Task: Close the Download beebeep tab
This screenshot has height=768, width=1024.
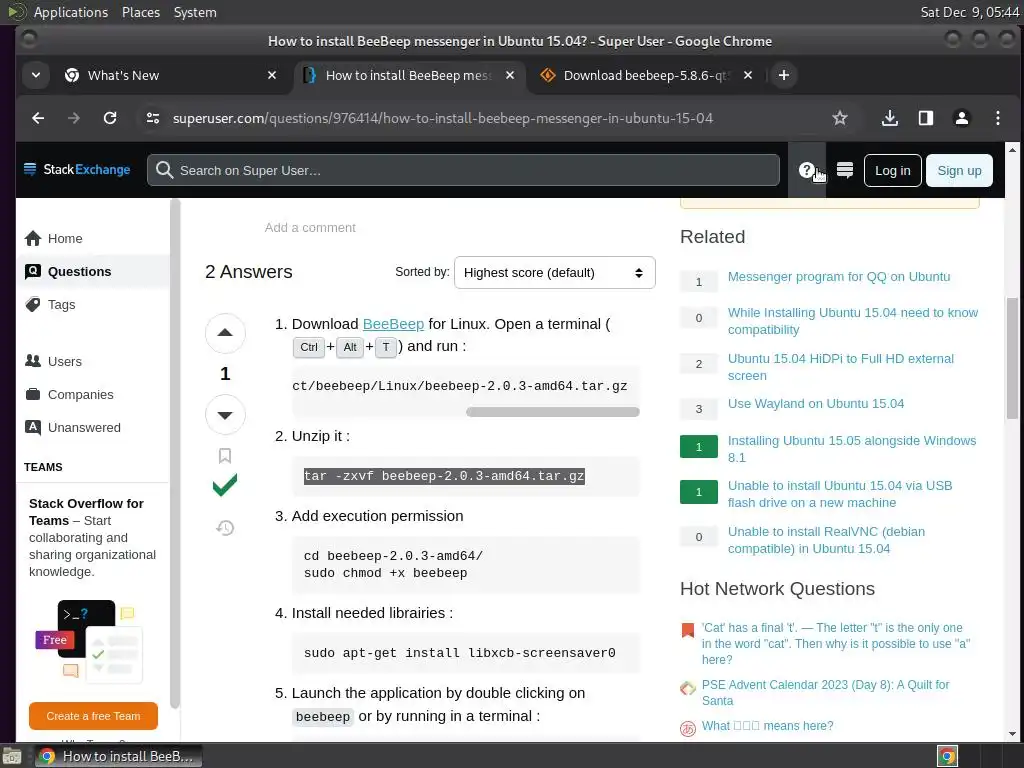Action: coord(748,75)
